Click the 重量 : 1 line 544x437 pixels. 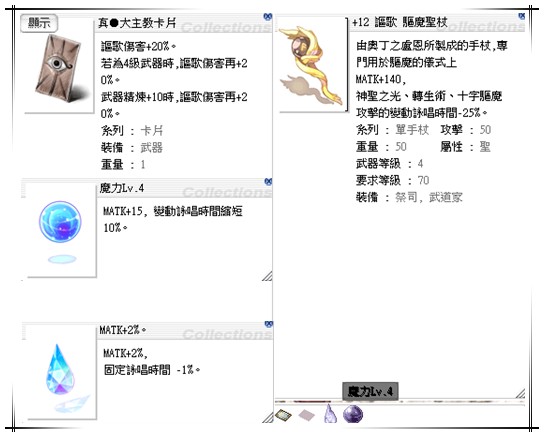coord(123,164)
